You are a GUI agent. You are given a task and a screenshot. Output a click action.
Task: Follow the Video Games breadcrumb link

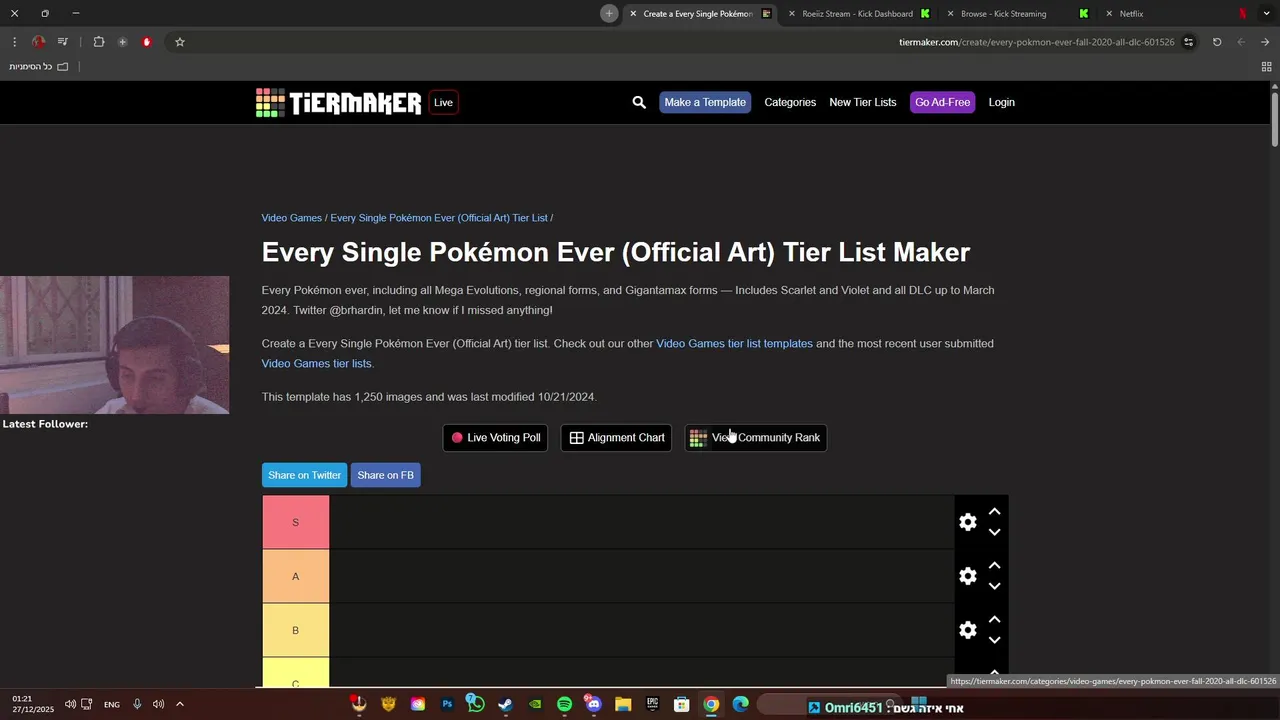click(292, 218)
